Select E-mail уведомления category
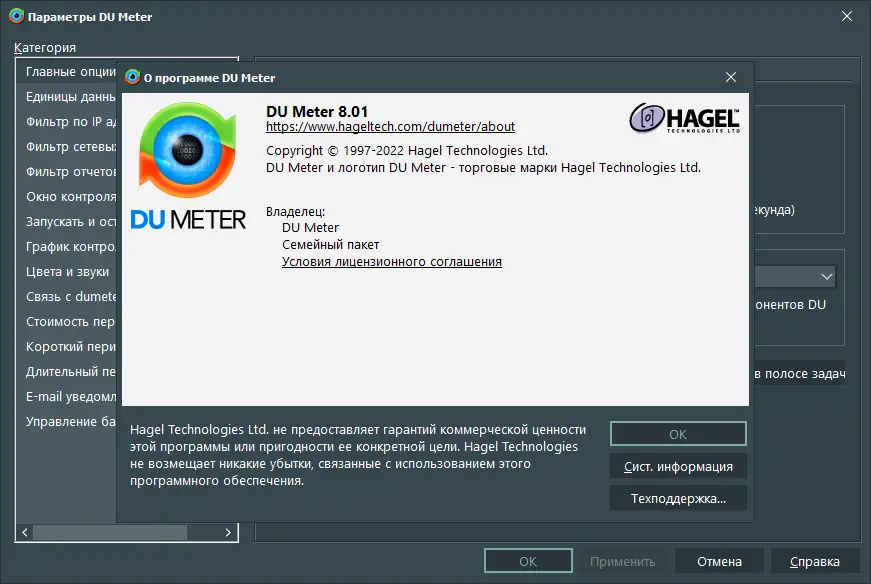871x584 pixels. click(x=67, y=397)
